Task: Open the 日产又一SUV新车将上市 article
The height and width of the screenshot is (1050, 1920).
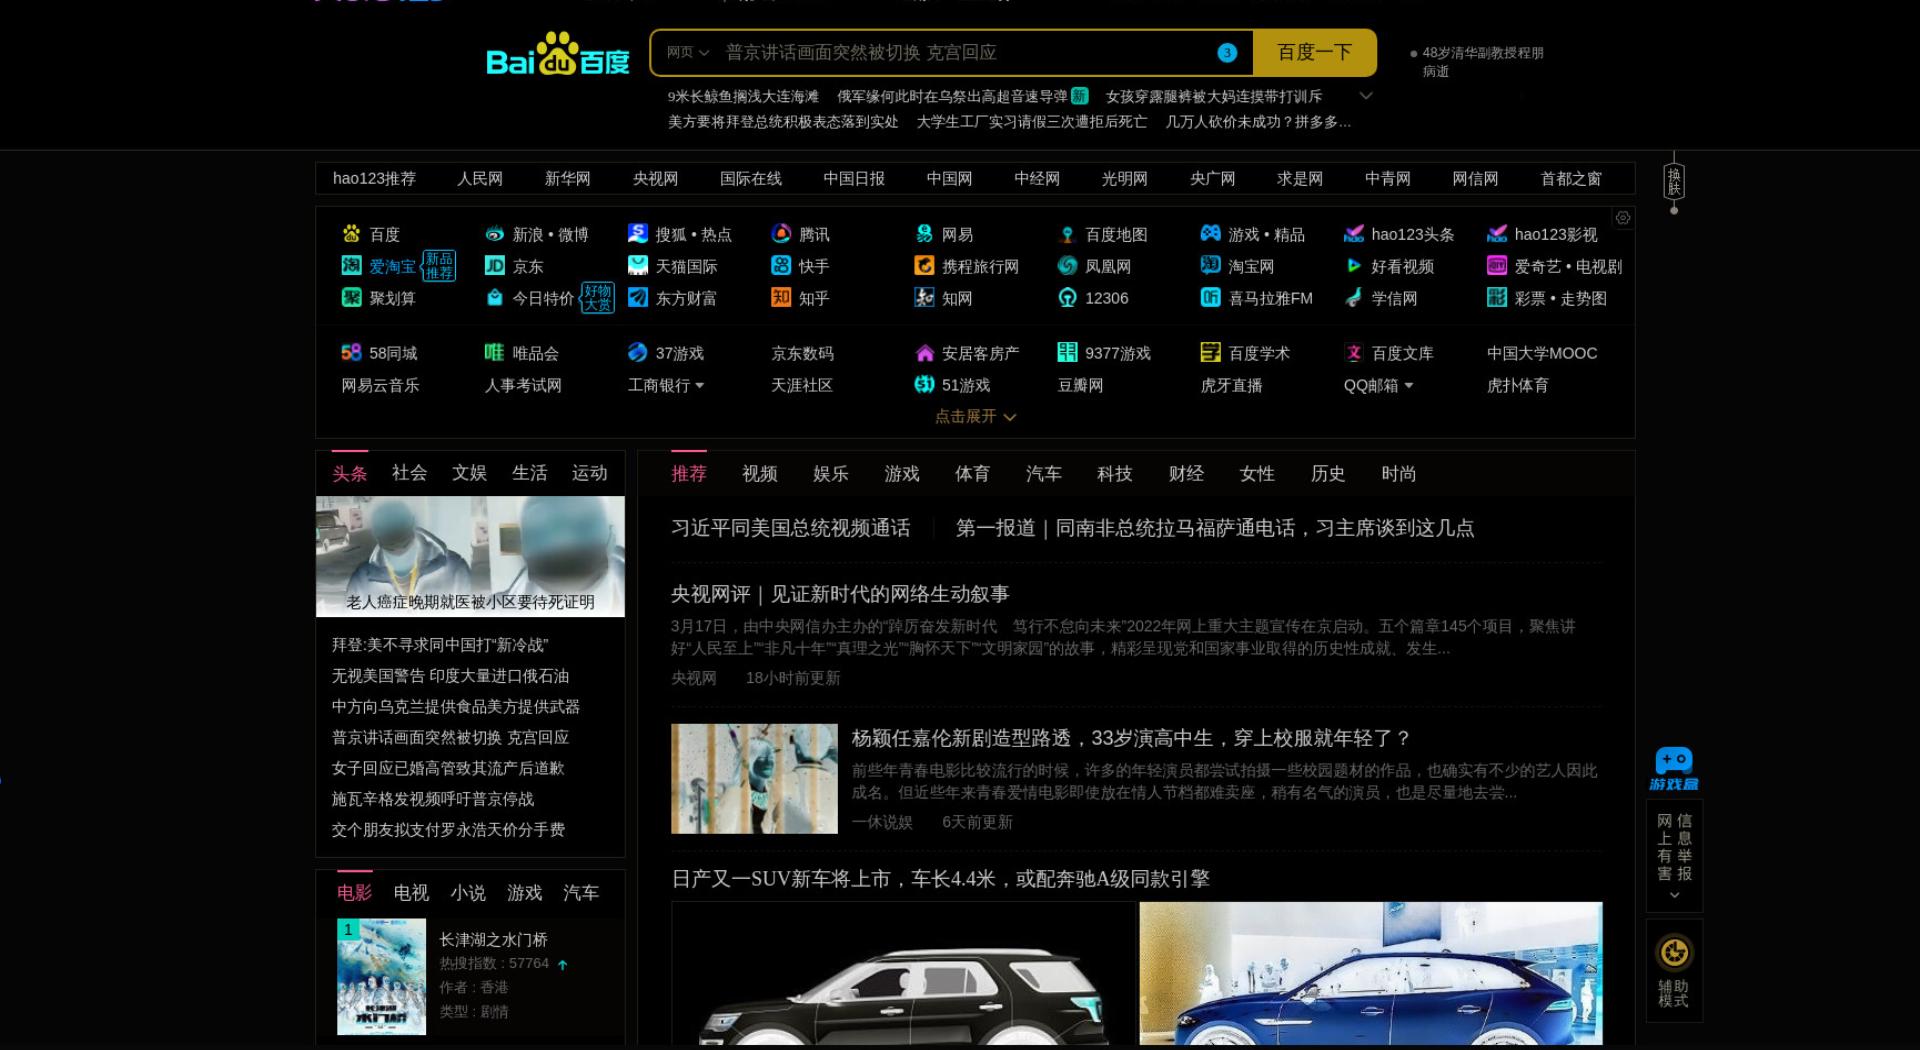Action: point(940,879)
